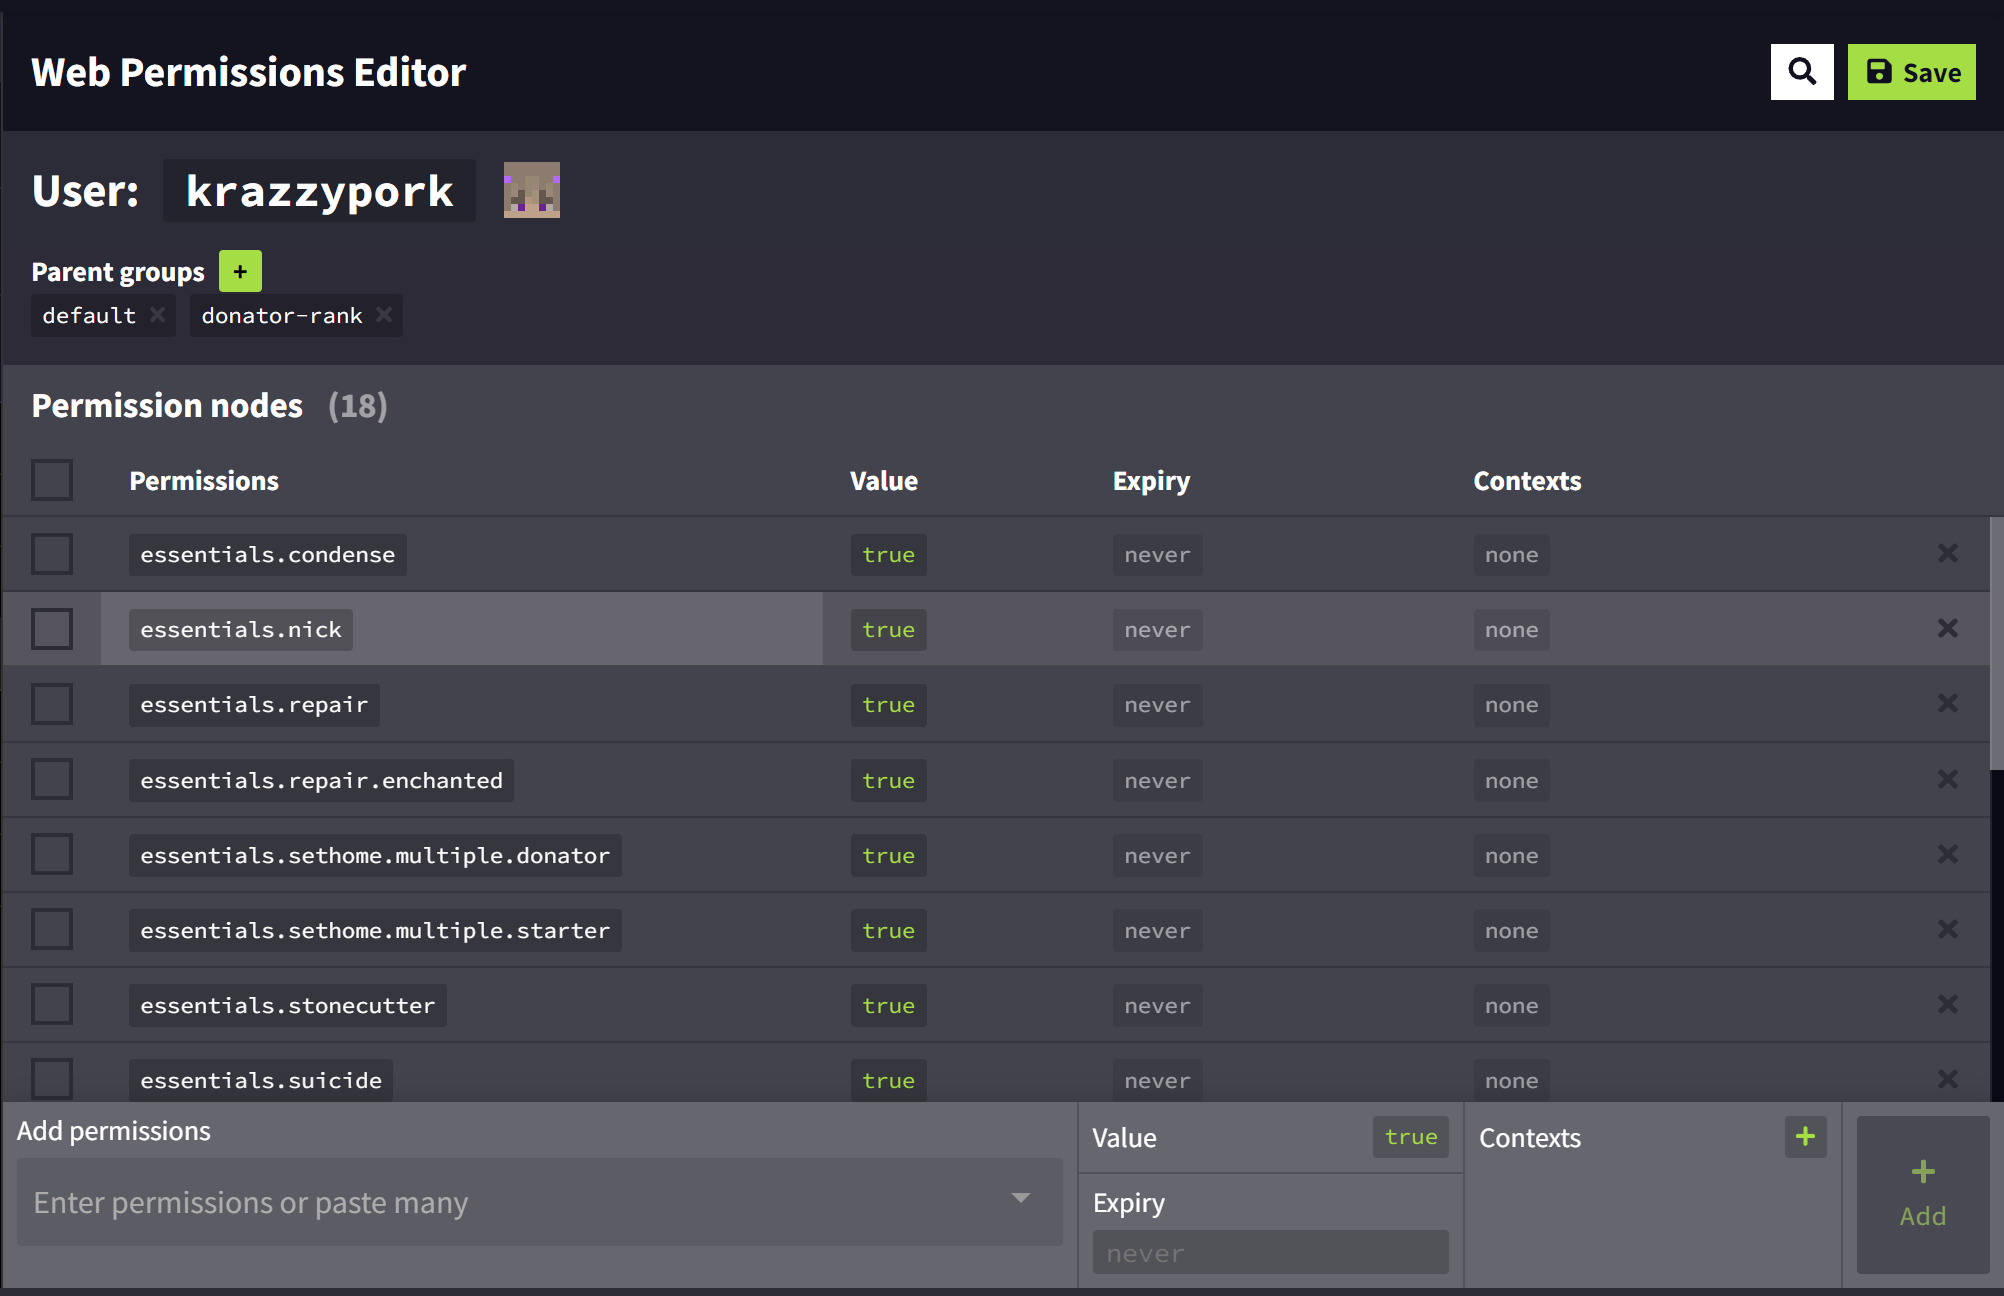Check the essentials.nick row checkbox
The image size is (2004, 1296).
[x=52, y=629]
